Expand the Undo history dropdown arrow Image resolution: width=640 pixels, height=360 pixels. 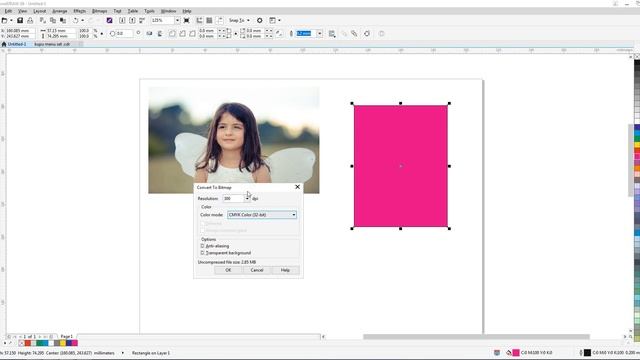82,20
